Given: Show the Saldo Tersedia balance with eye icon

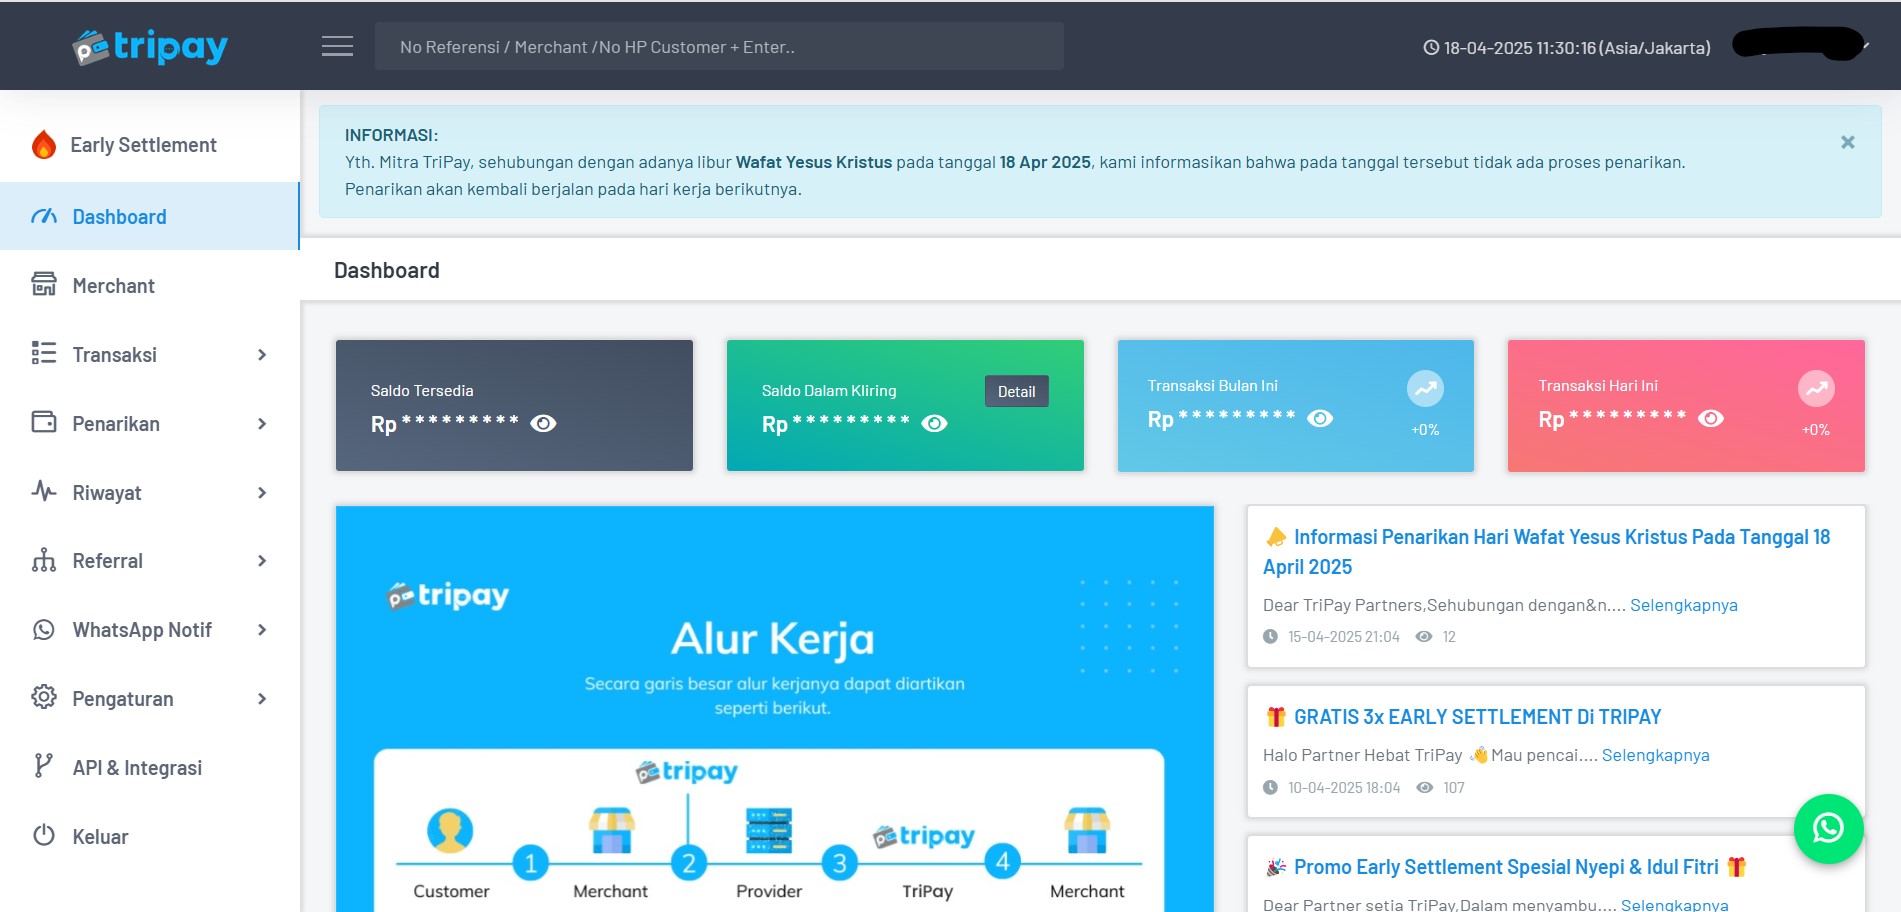Looking at the screenshot, I should (543, 424).
